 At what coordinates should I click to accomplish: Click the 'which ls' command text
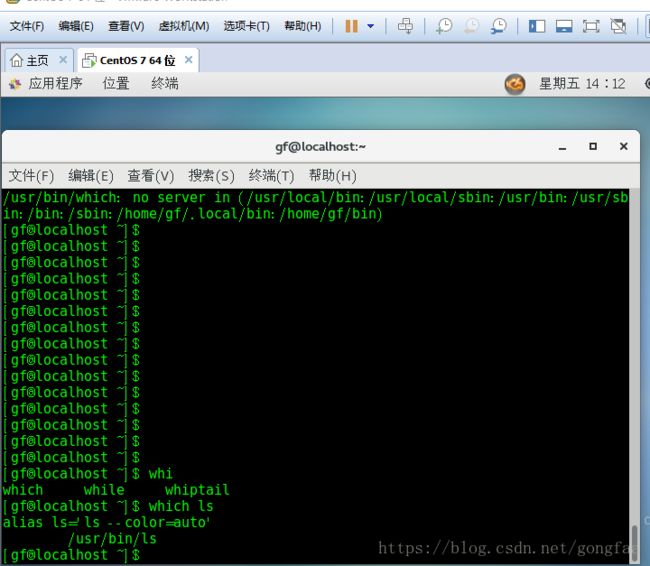pos(181,506)
